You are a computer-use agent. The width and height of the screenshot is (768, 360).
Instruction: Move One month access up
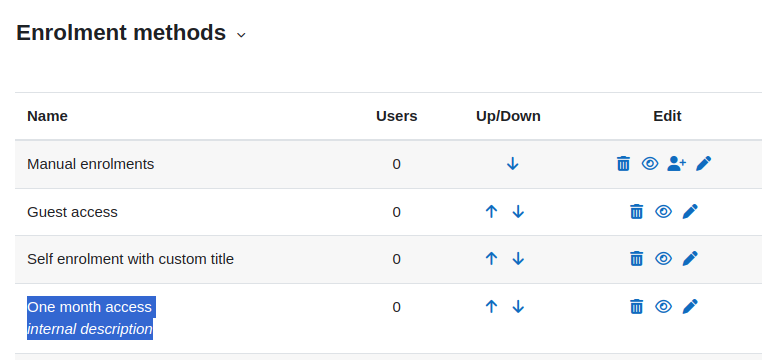[491, 307]
